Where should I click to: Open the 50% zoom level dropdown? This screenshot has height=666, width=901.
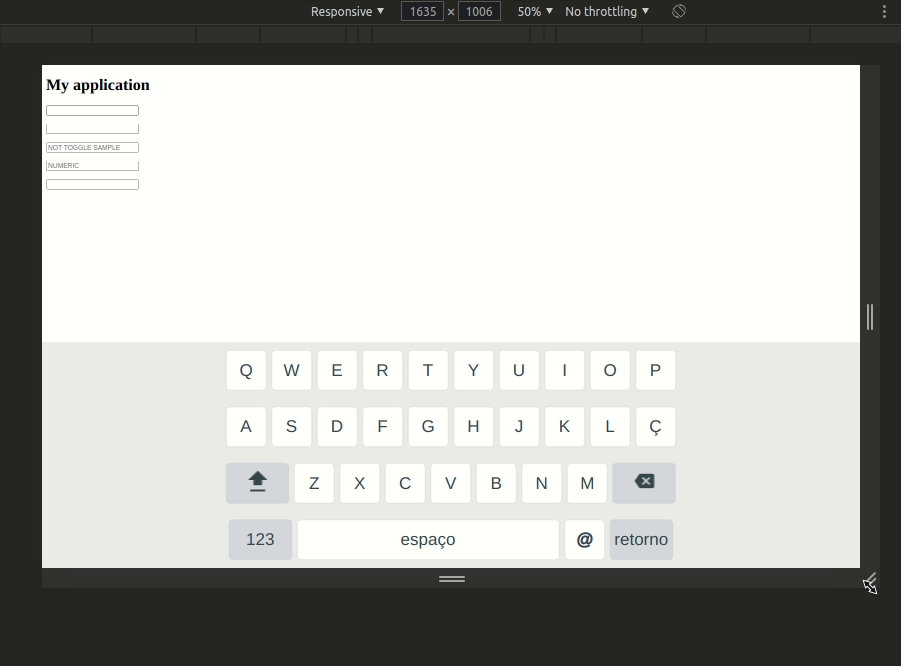tap(533, 11)
